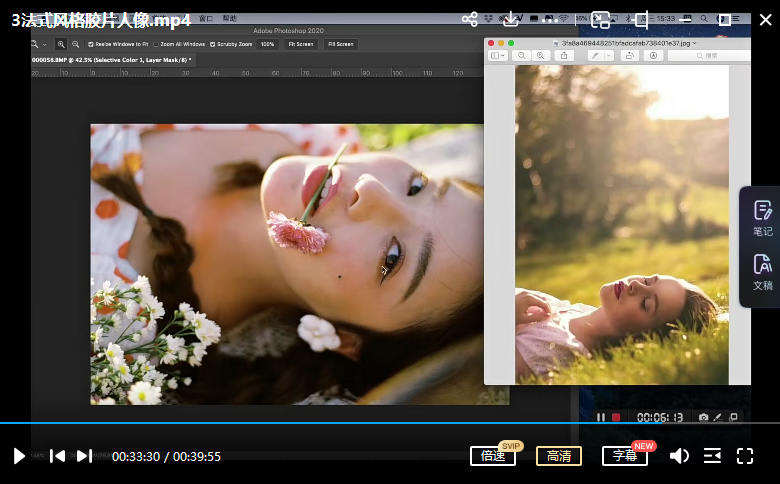Image resolution: width=780 pixels, height=484 pixels.
Task: Open the 文稿 transcript side panel
Action: (x=762, y=271)
